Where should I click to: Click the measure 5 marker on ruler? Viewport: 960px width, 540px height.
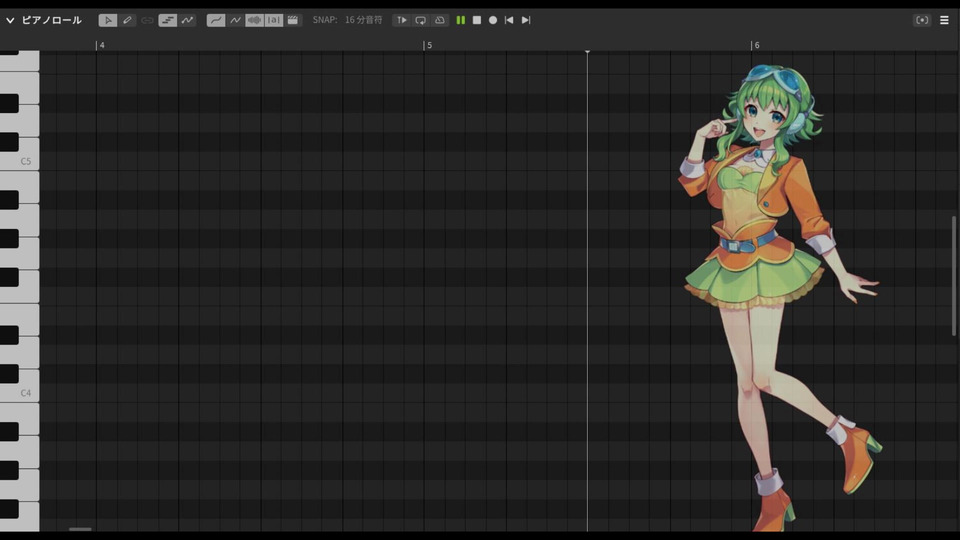(427, 45)
